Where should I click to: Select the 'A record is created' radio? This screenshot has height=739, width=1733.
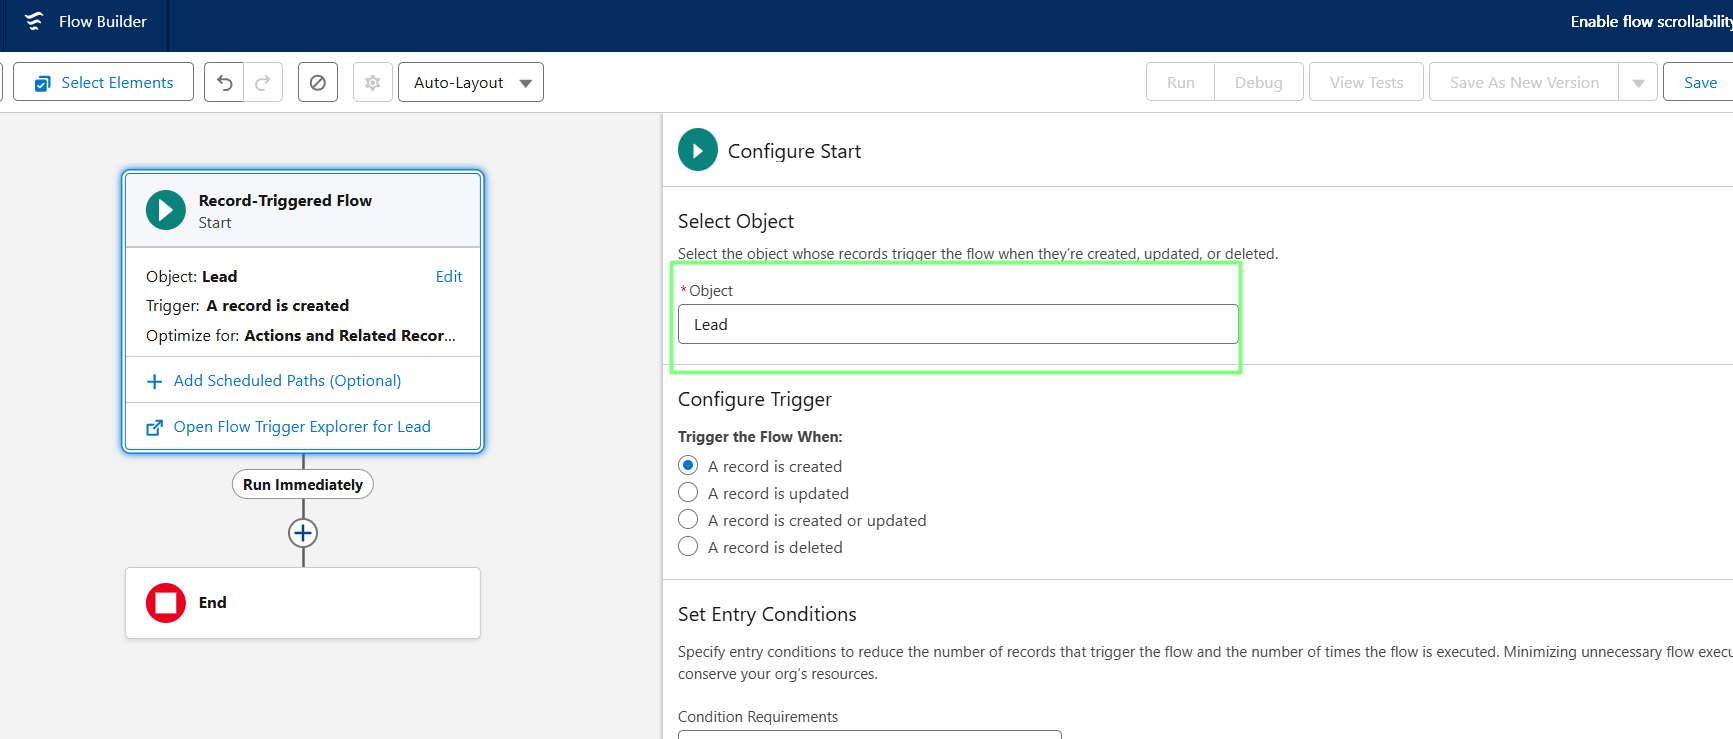click(688, 465)
